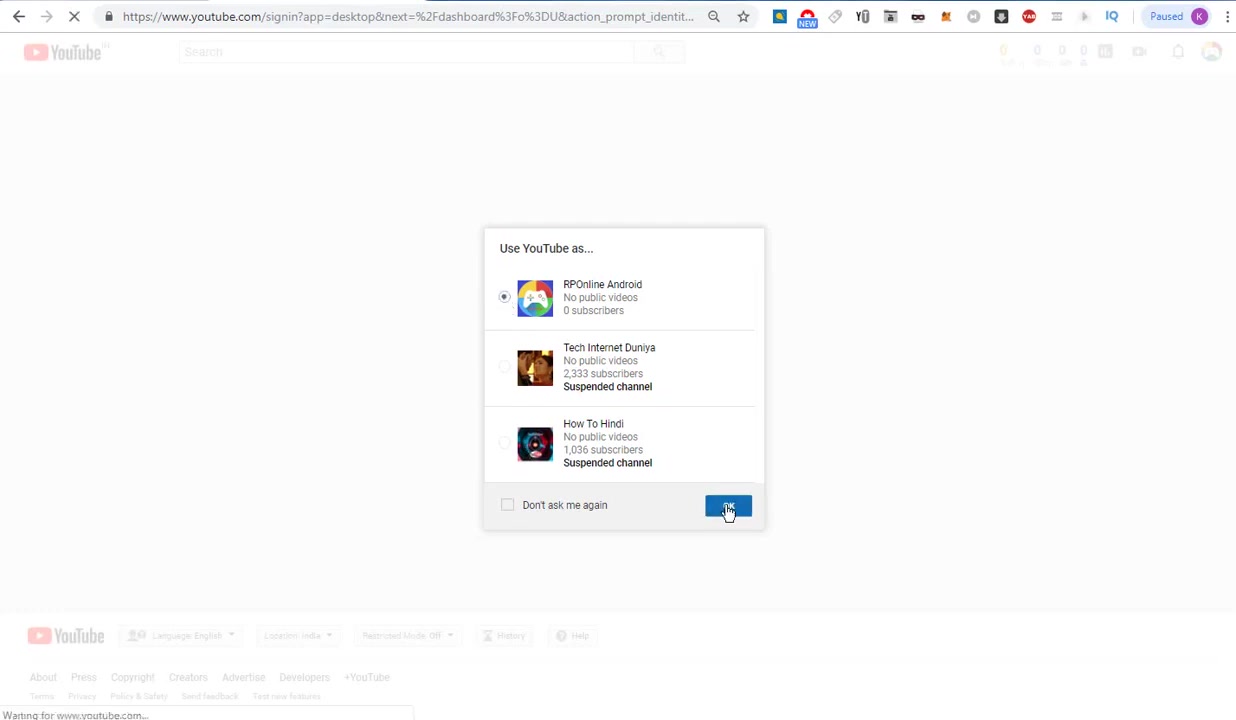Expand the Language English dropdown
Image resolution: width=1236 pixels, height=720 pixels.
(x=182, y=636)
